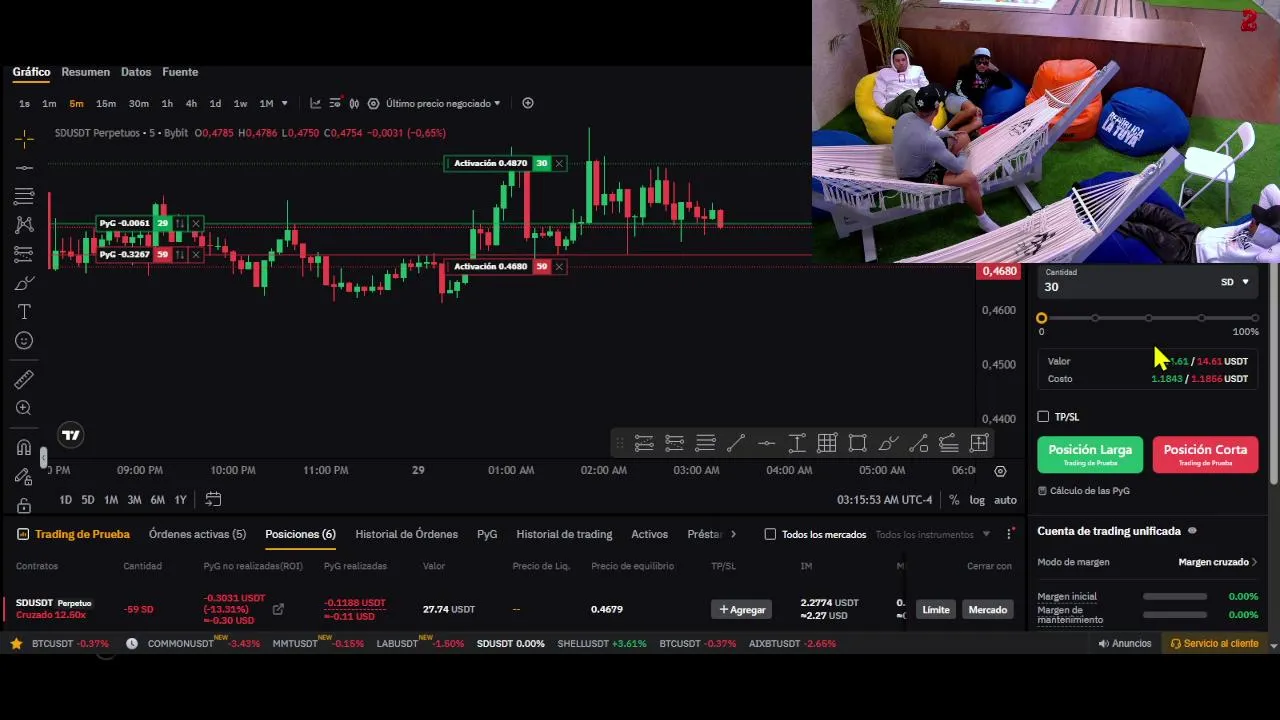The width and height of the screenshot is (1280, 720).
Task: Switch to the Datos tab
Action: point(136,72)
